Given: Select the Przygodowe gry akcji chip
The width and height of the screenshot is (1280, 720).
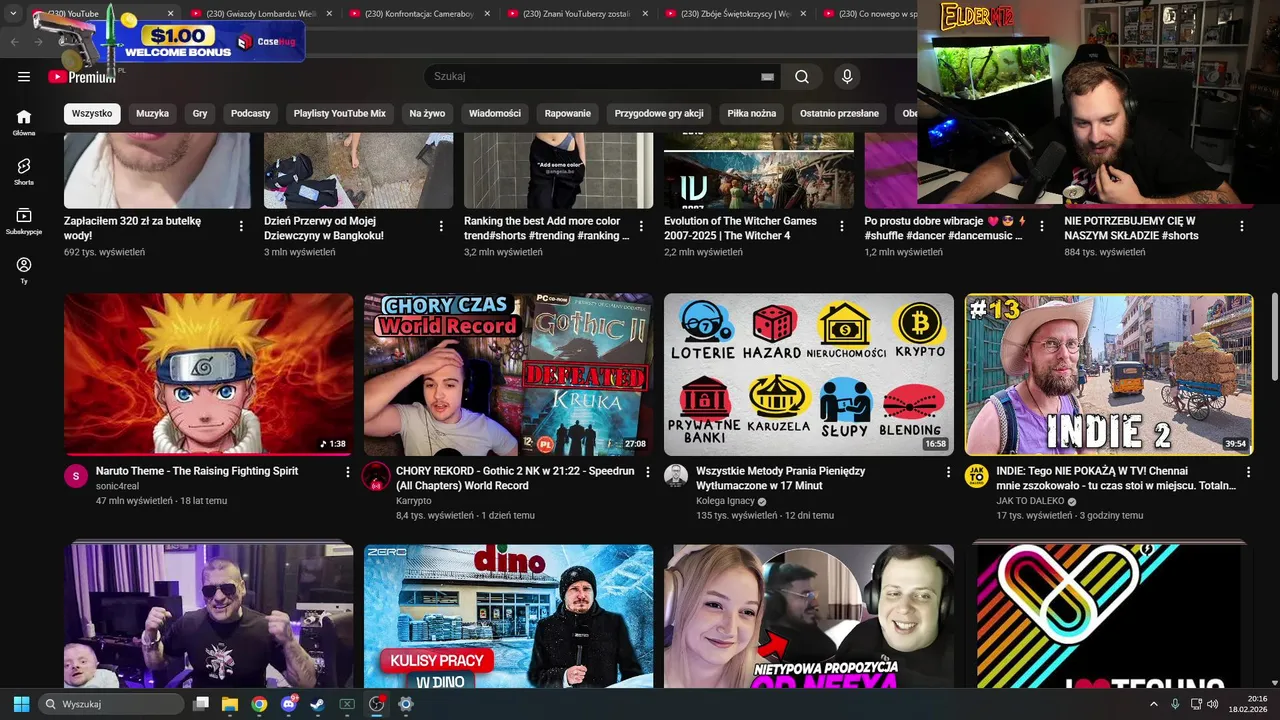Looking at the screenshot, I should tap(659, 114).
